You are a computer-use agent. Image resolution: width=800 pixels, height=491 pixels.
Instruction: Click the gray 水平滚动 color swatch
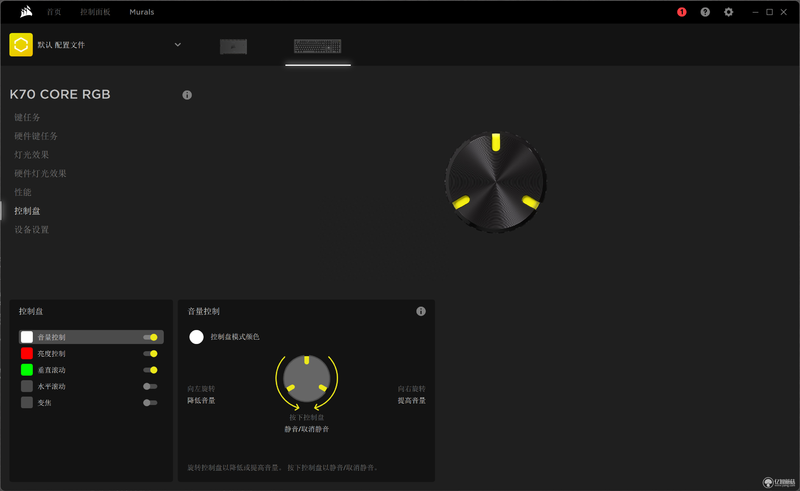pos(27,386)
